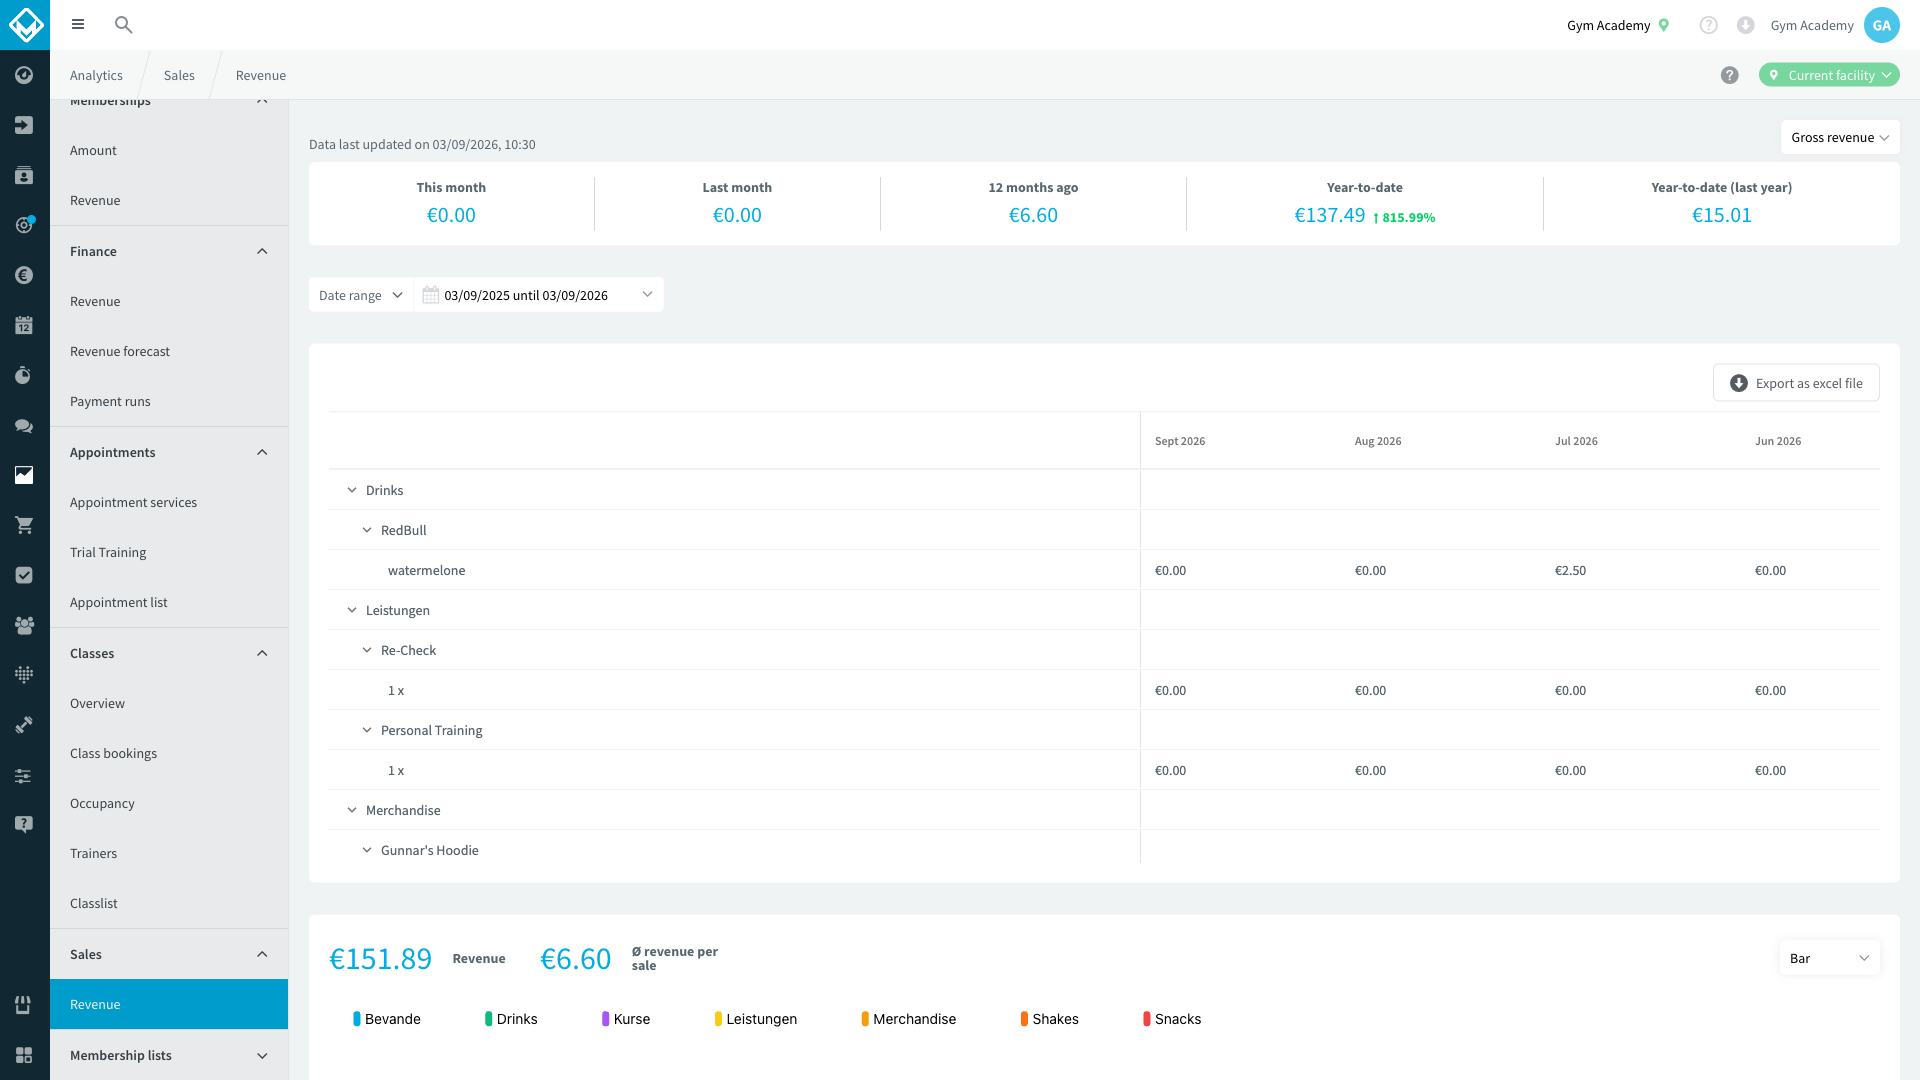1920x1080 pixels.
Task: Click the calendar sidebar icon
Action: tap(24, 325)
